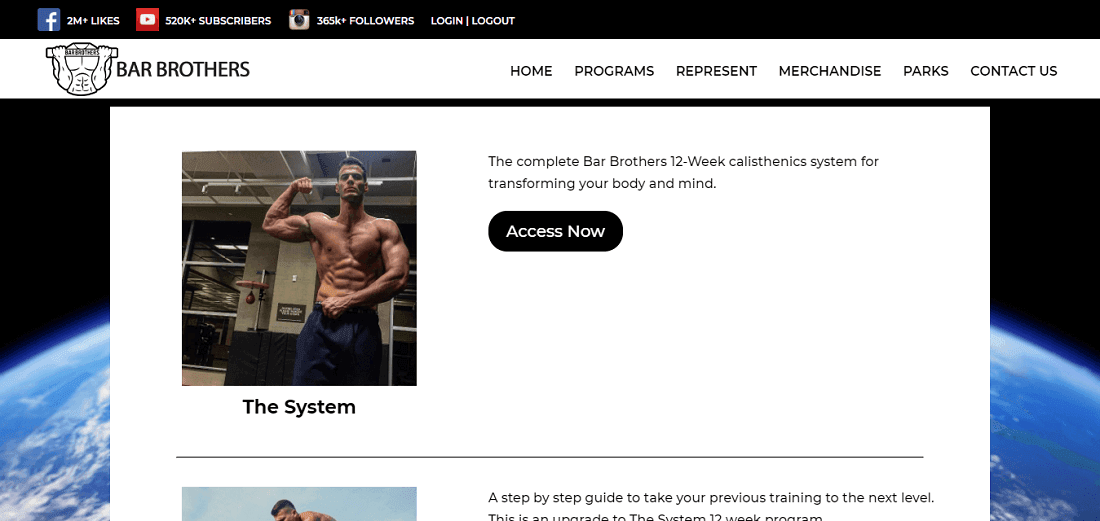The height and width of the screenshot is (521, 1100).
Task: Open The System athlete photo
Action: [x=300, y=268]
